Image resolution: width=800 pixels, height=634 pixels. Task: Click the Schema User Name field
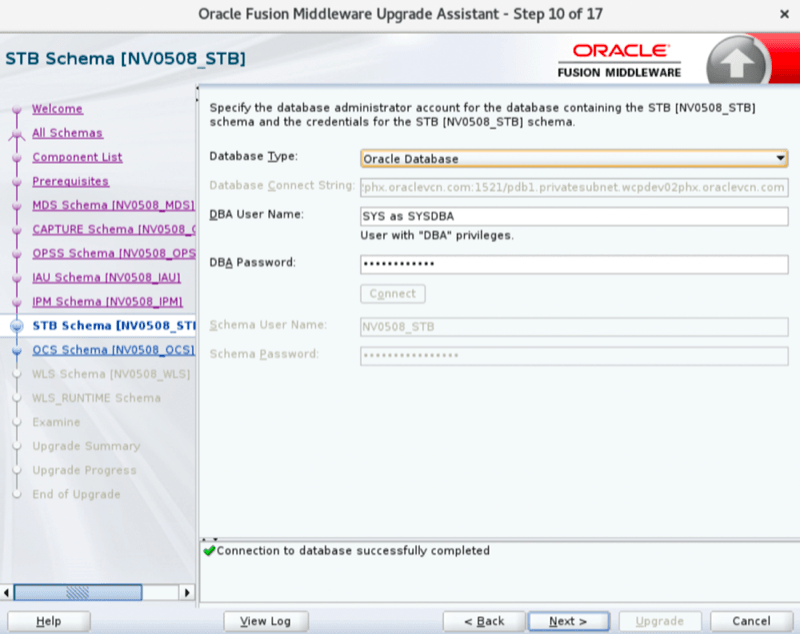(x=574, y=327)
